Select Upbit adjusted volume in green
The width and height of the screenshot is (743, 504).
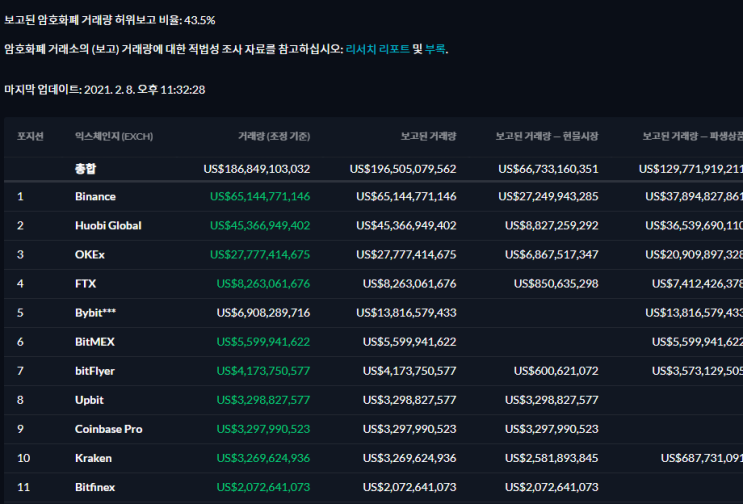click(x=263, y=400)
